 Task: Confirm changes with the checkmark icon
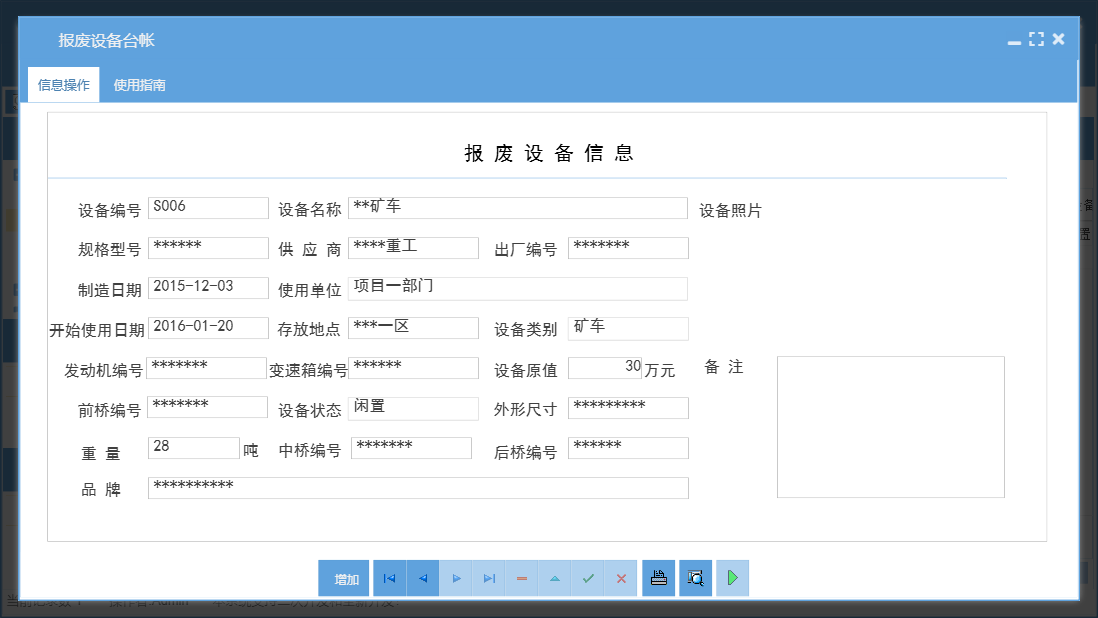(x=587, y=578)
